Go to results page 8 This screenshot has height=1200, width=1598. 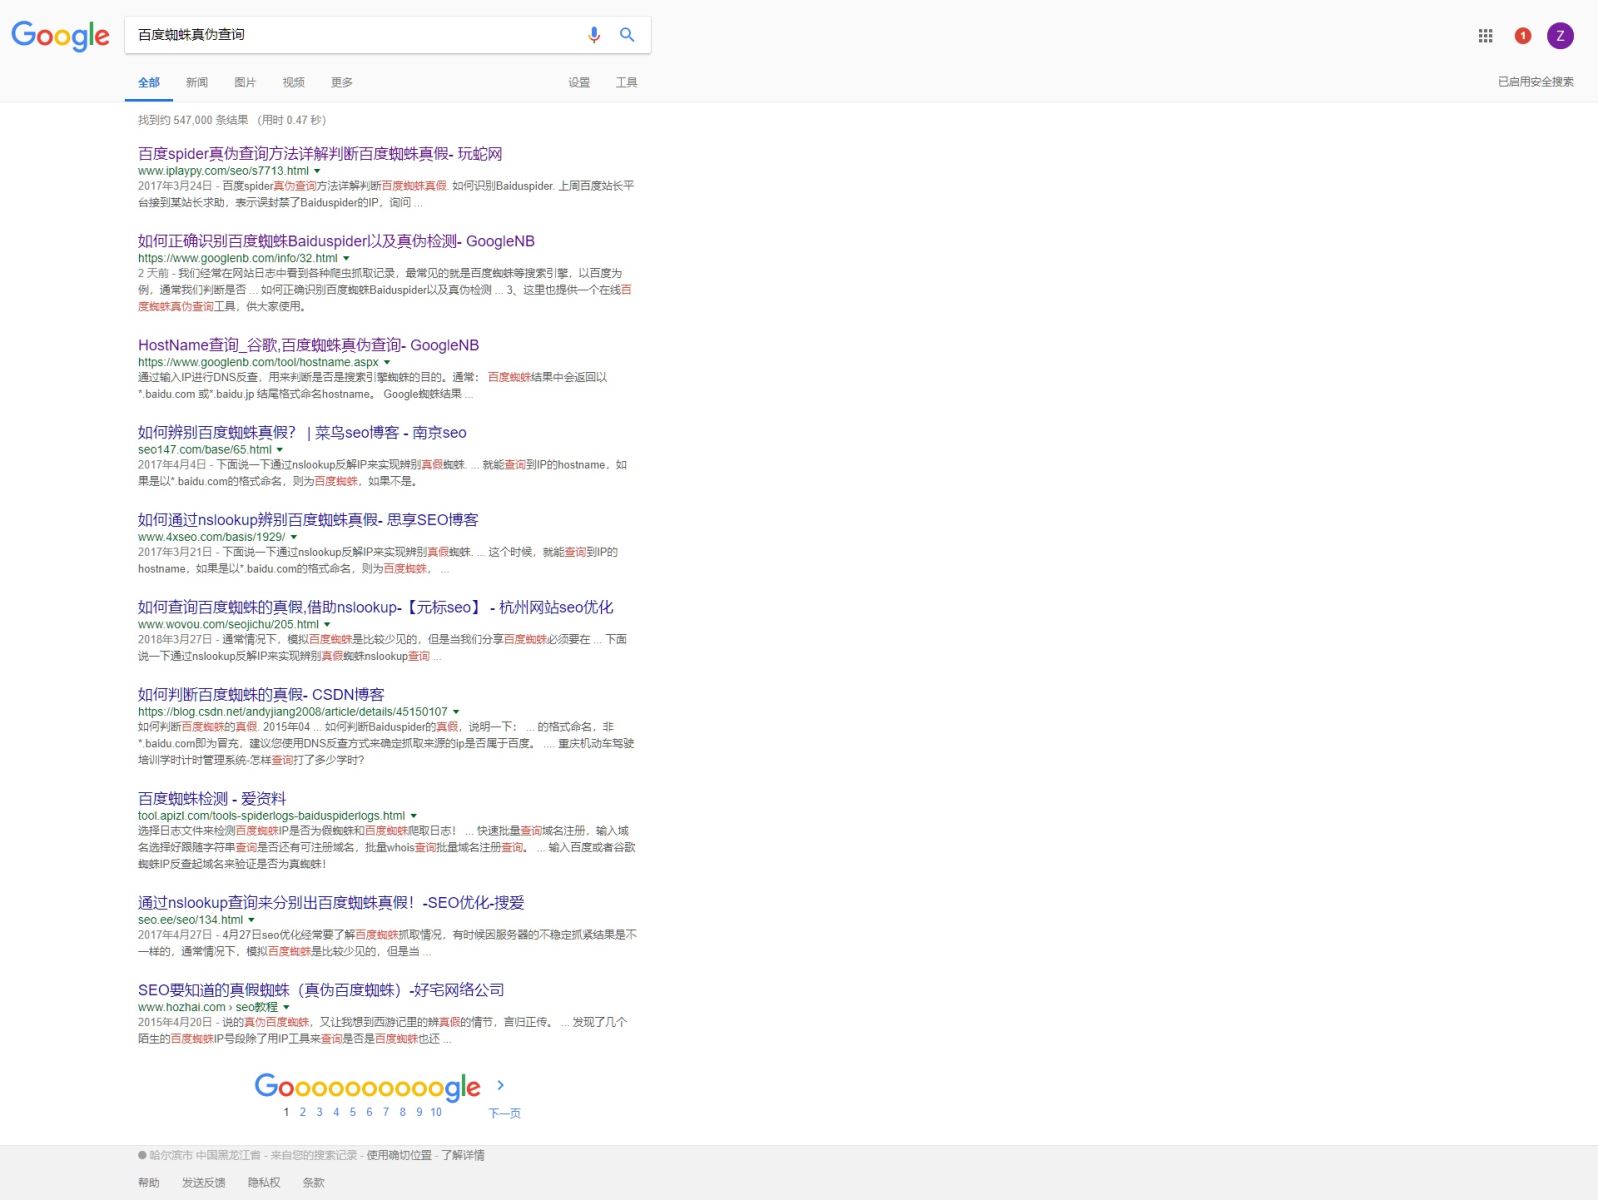403,1112
